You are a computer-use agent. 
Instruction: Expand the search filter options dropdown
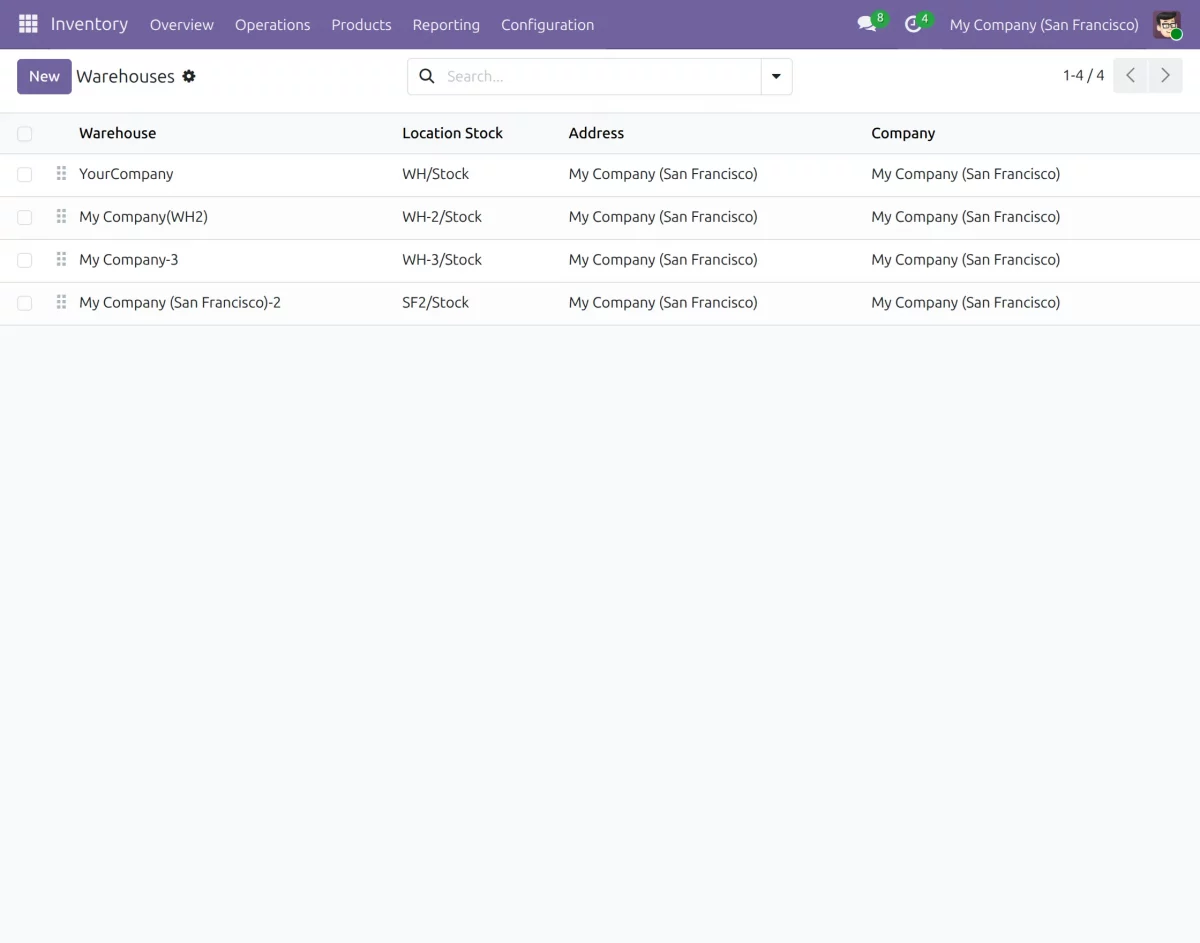(x=776, y=76)
